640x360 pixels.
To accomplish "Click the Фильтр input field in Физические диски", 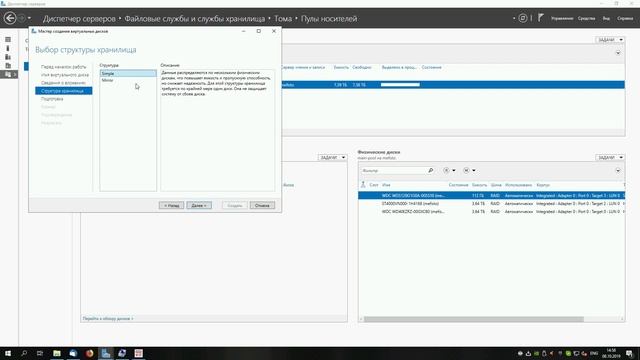I will [x=394, y=171].
